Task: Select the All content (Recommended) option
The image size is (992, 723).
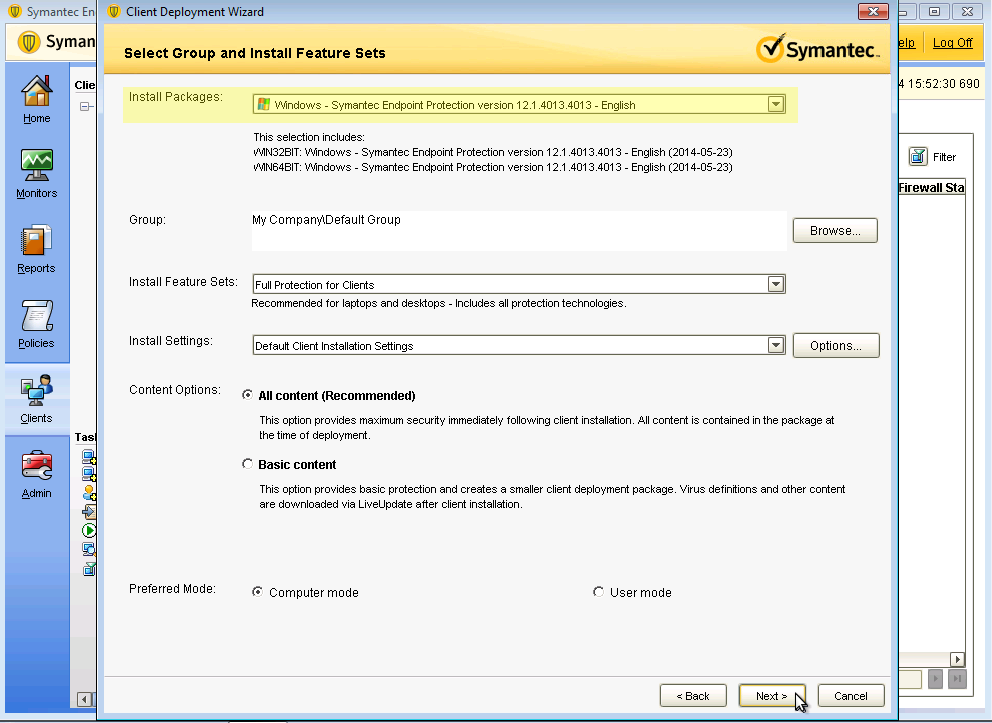Action: [247, 395]
